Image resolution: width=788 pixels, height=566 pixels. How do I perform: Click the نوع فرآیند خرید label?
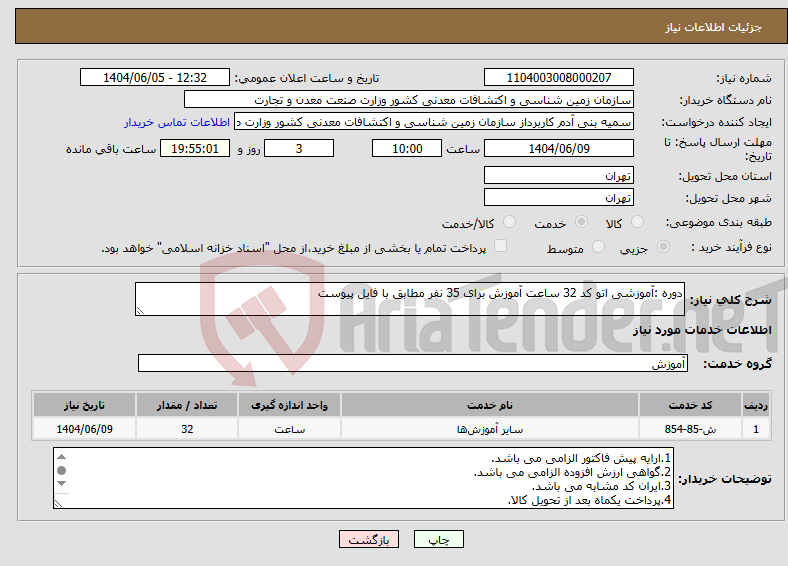(x=731, y=247)
